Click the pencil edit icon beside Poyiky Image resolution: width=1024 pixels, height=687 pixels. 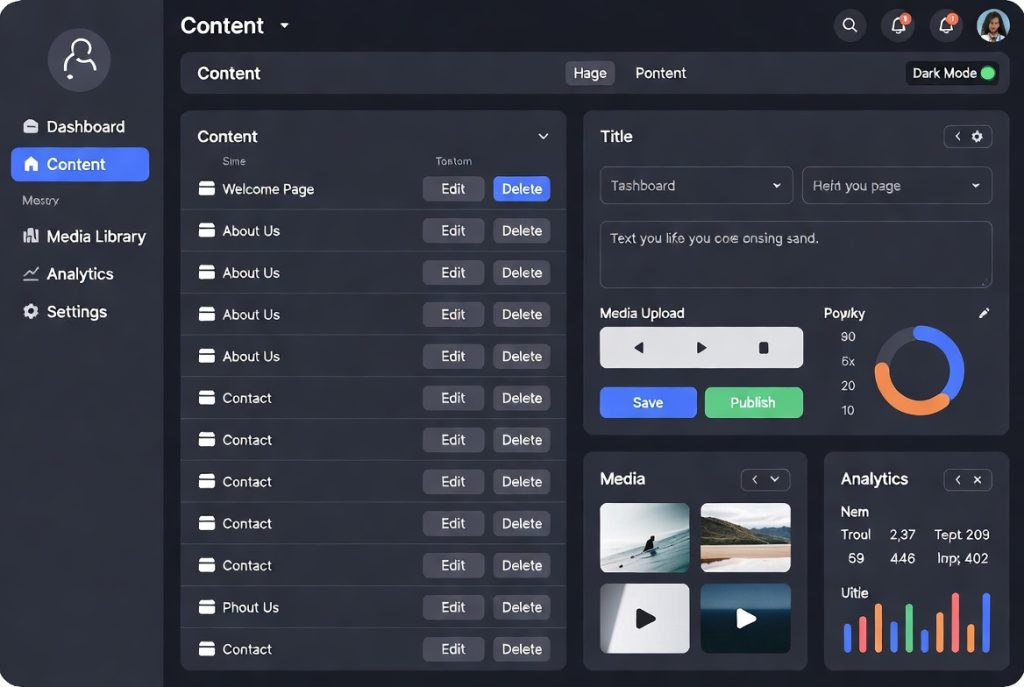tap(984, 313)
